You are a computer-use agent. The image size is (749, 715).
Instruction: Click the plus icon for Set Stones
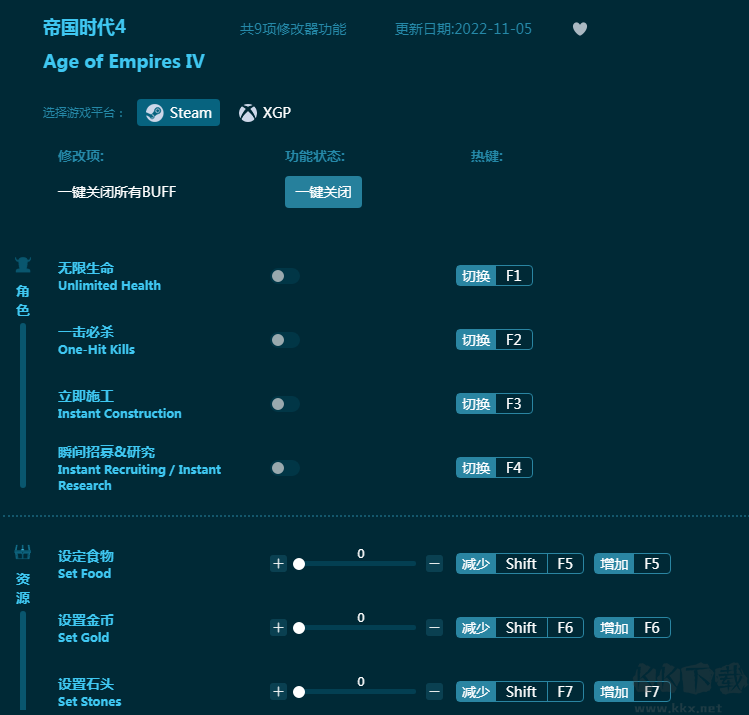coord(278,692)
